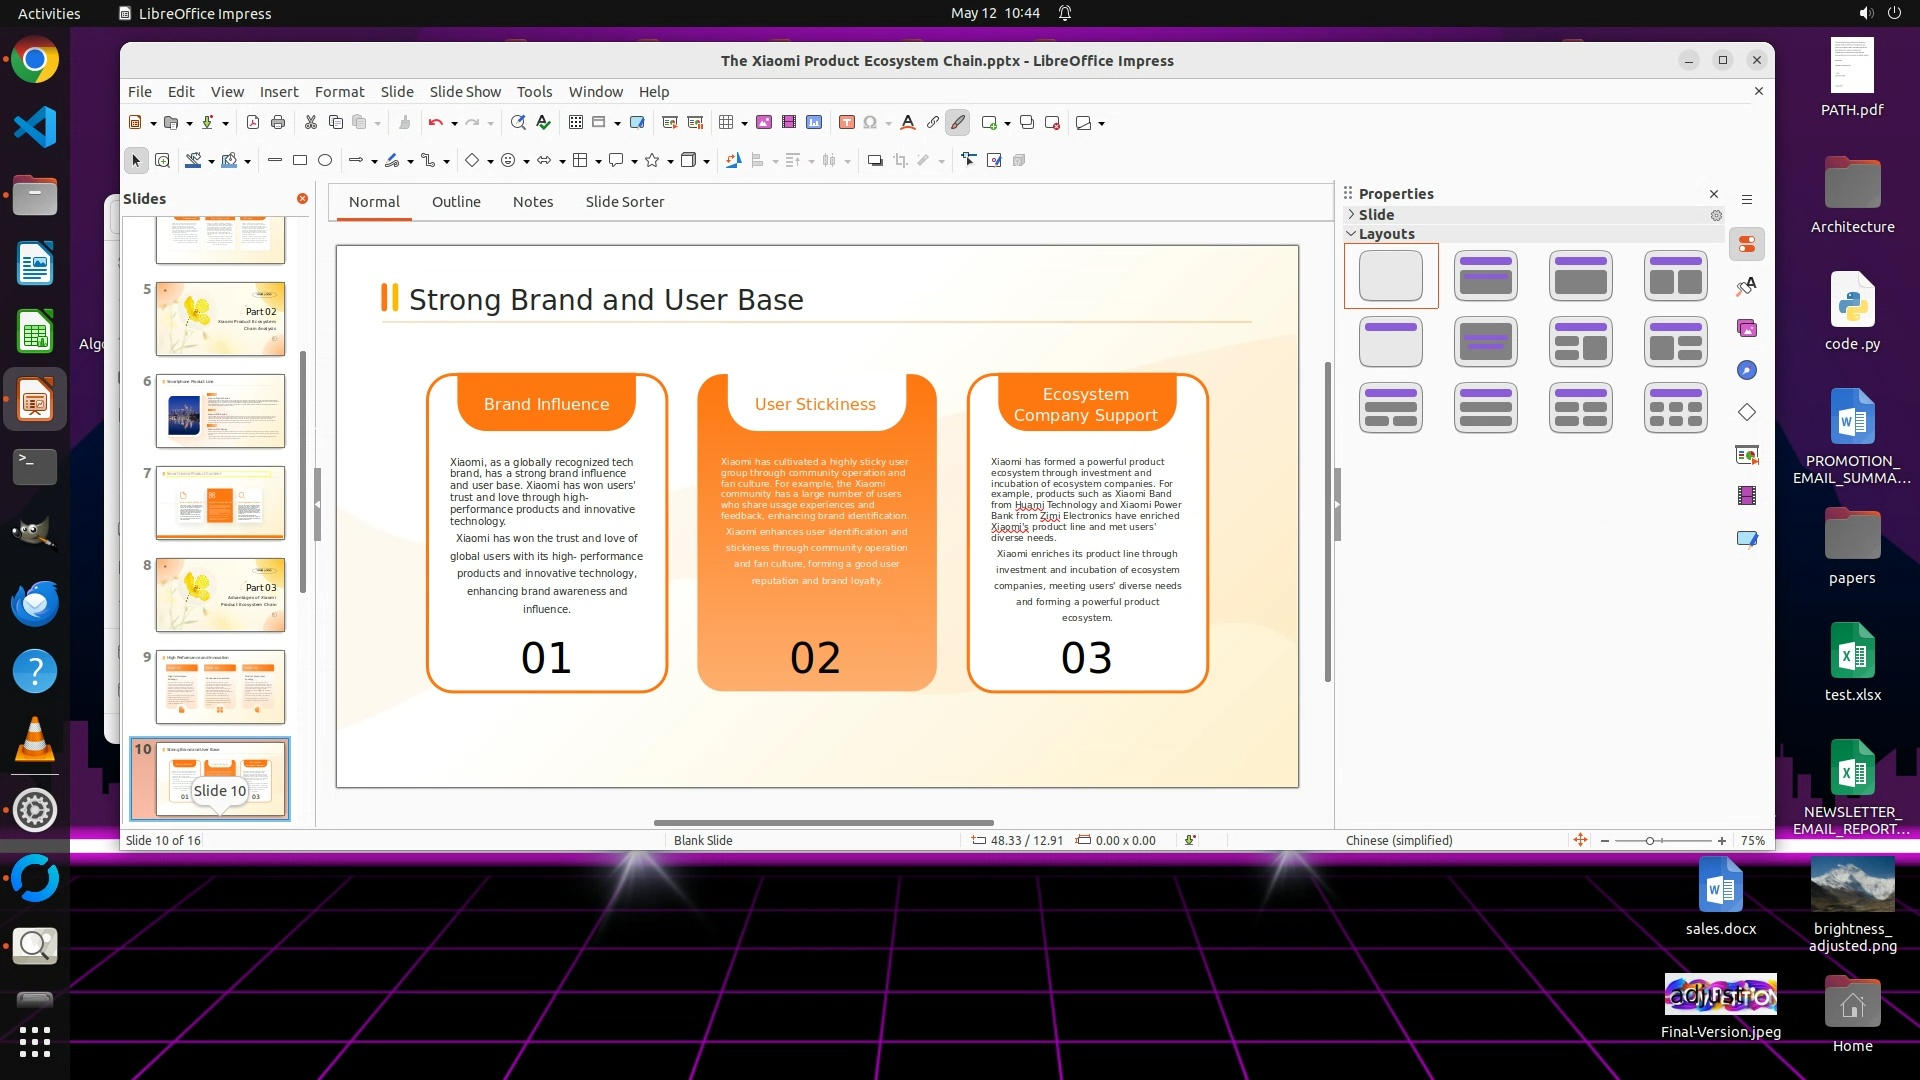
Task: Open the Gallery sidebar deck
Action: pyautogui.click(x=1747, y=328)
